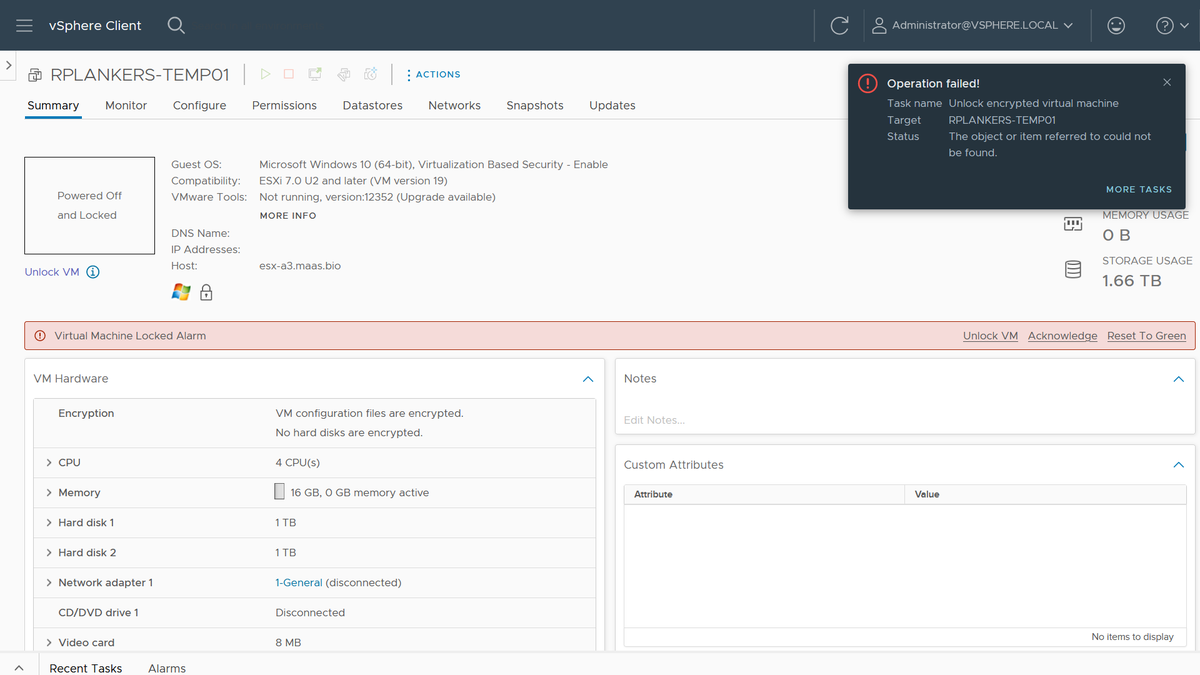Acknowledge the Virtual Machine Locked Alarm
Screen dimensions: 1200x675
tap(1062, 336)
